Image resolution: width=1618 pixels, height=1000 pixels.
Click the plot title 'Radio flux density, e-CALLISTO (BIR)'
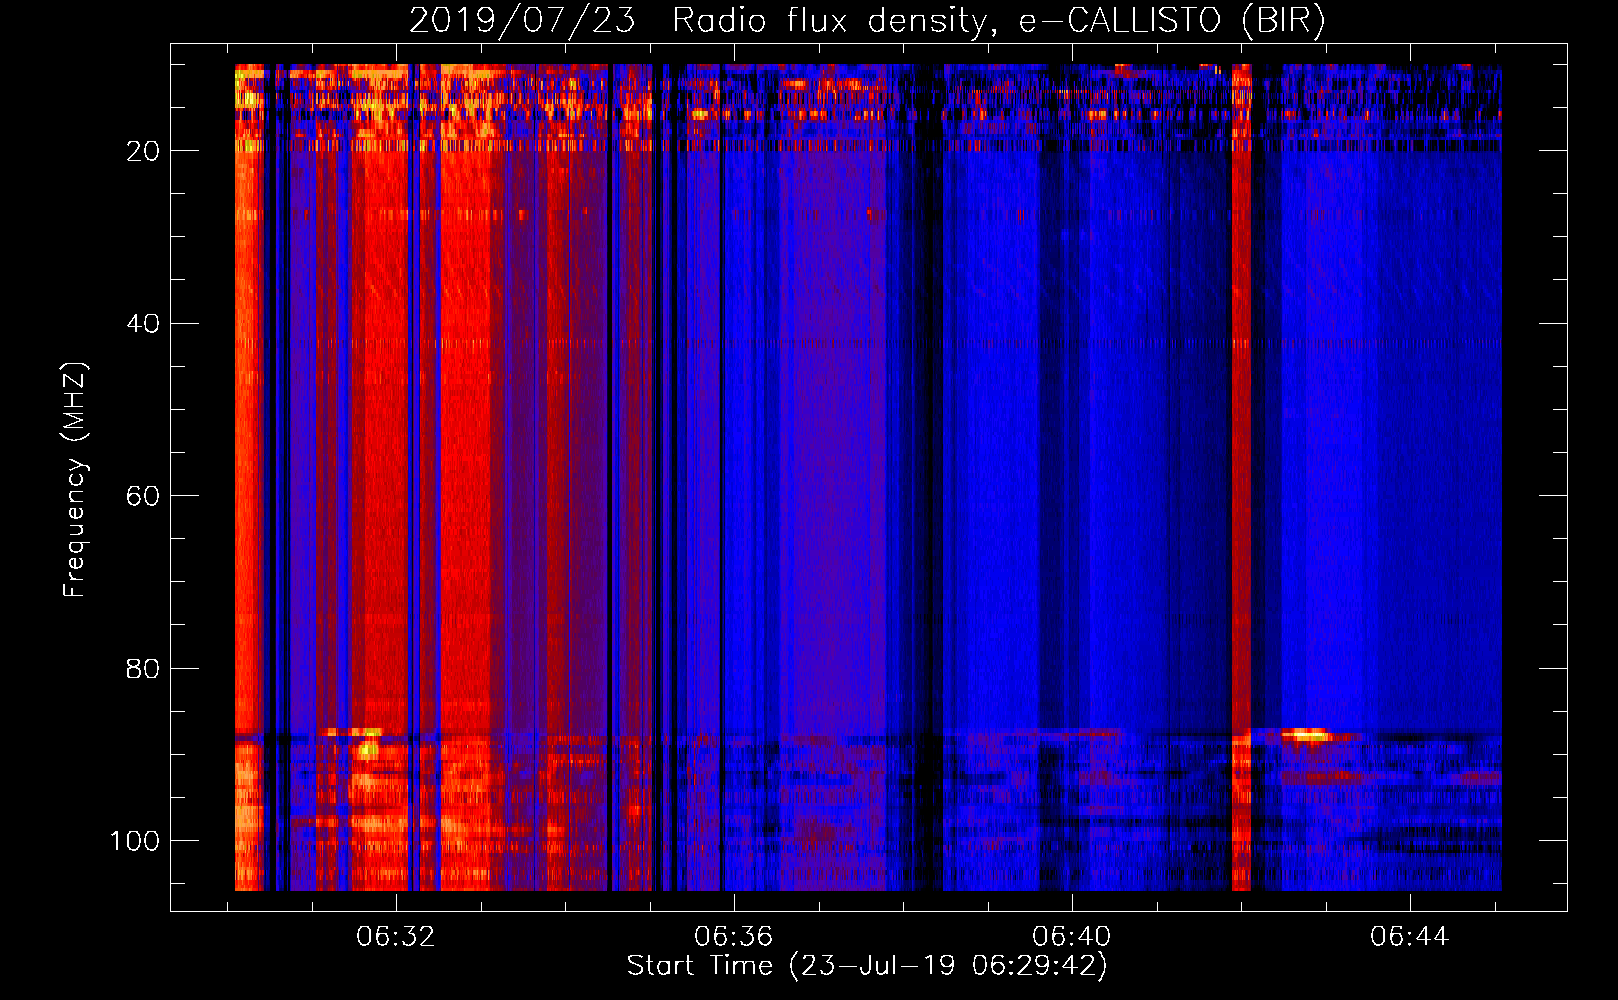point(998,20)
